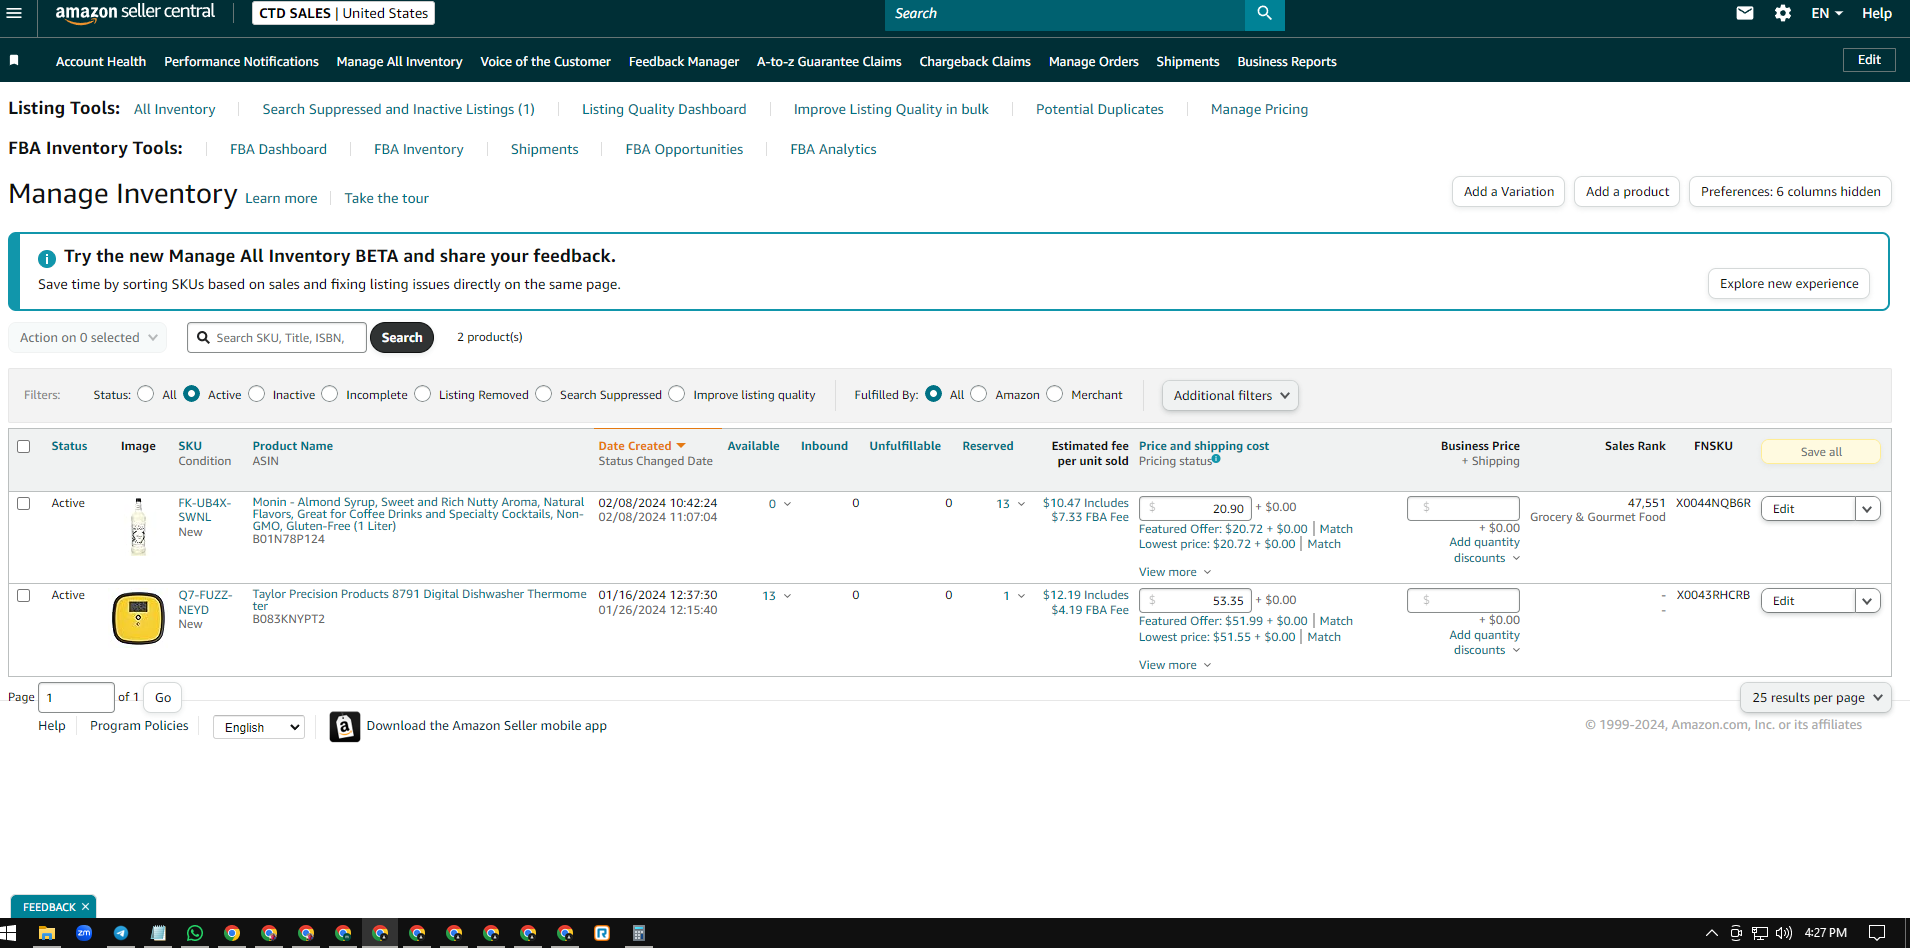Screen dimensions: 1910x948
Task: Open Preferences: 6 columns hidden
Action: point(1790,192)
